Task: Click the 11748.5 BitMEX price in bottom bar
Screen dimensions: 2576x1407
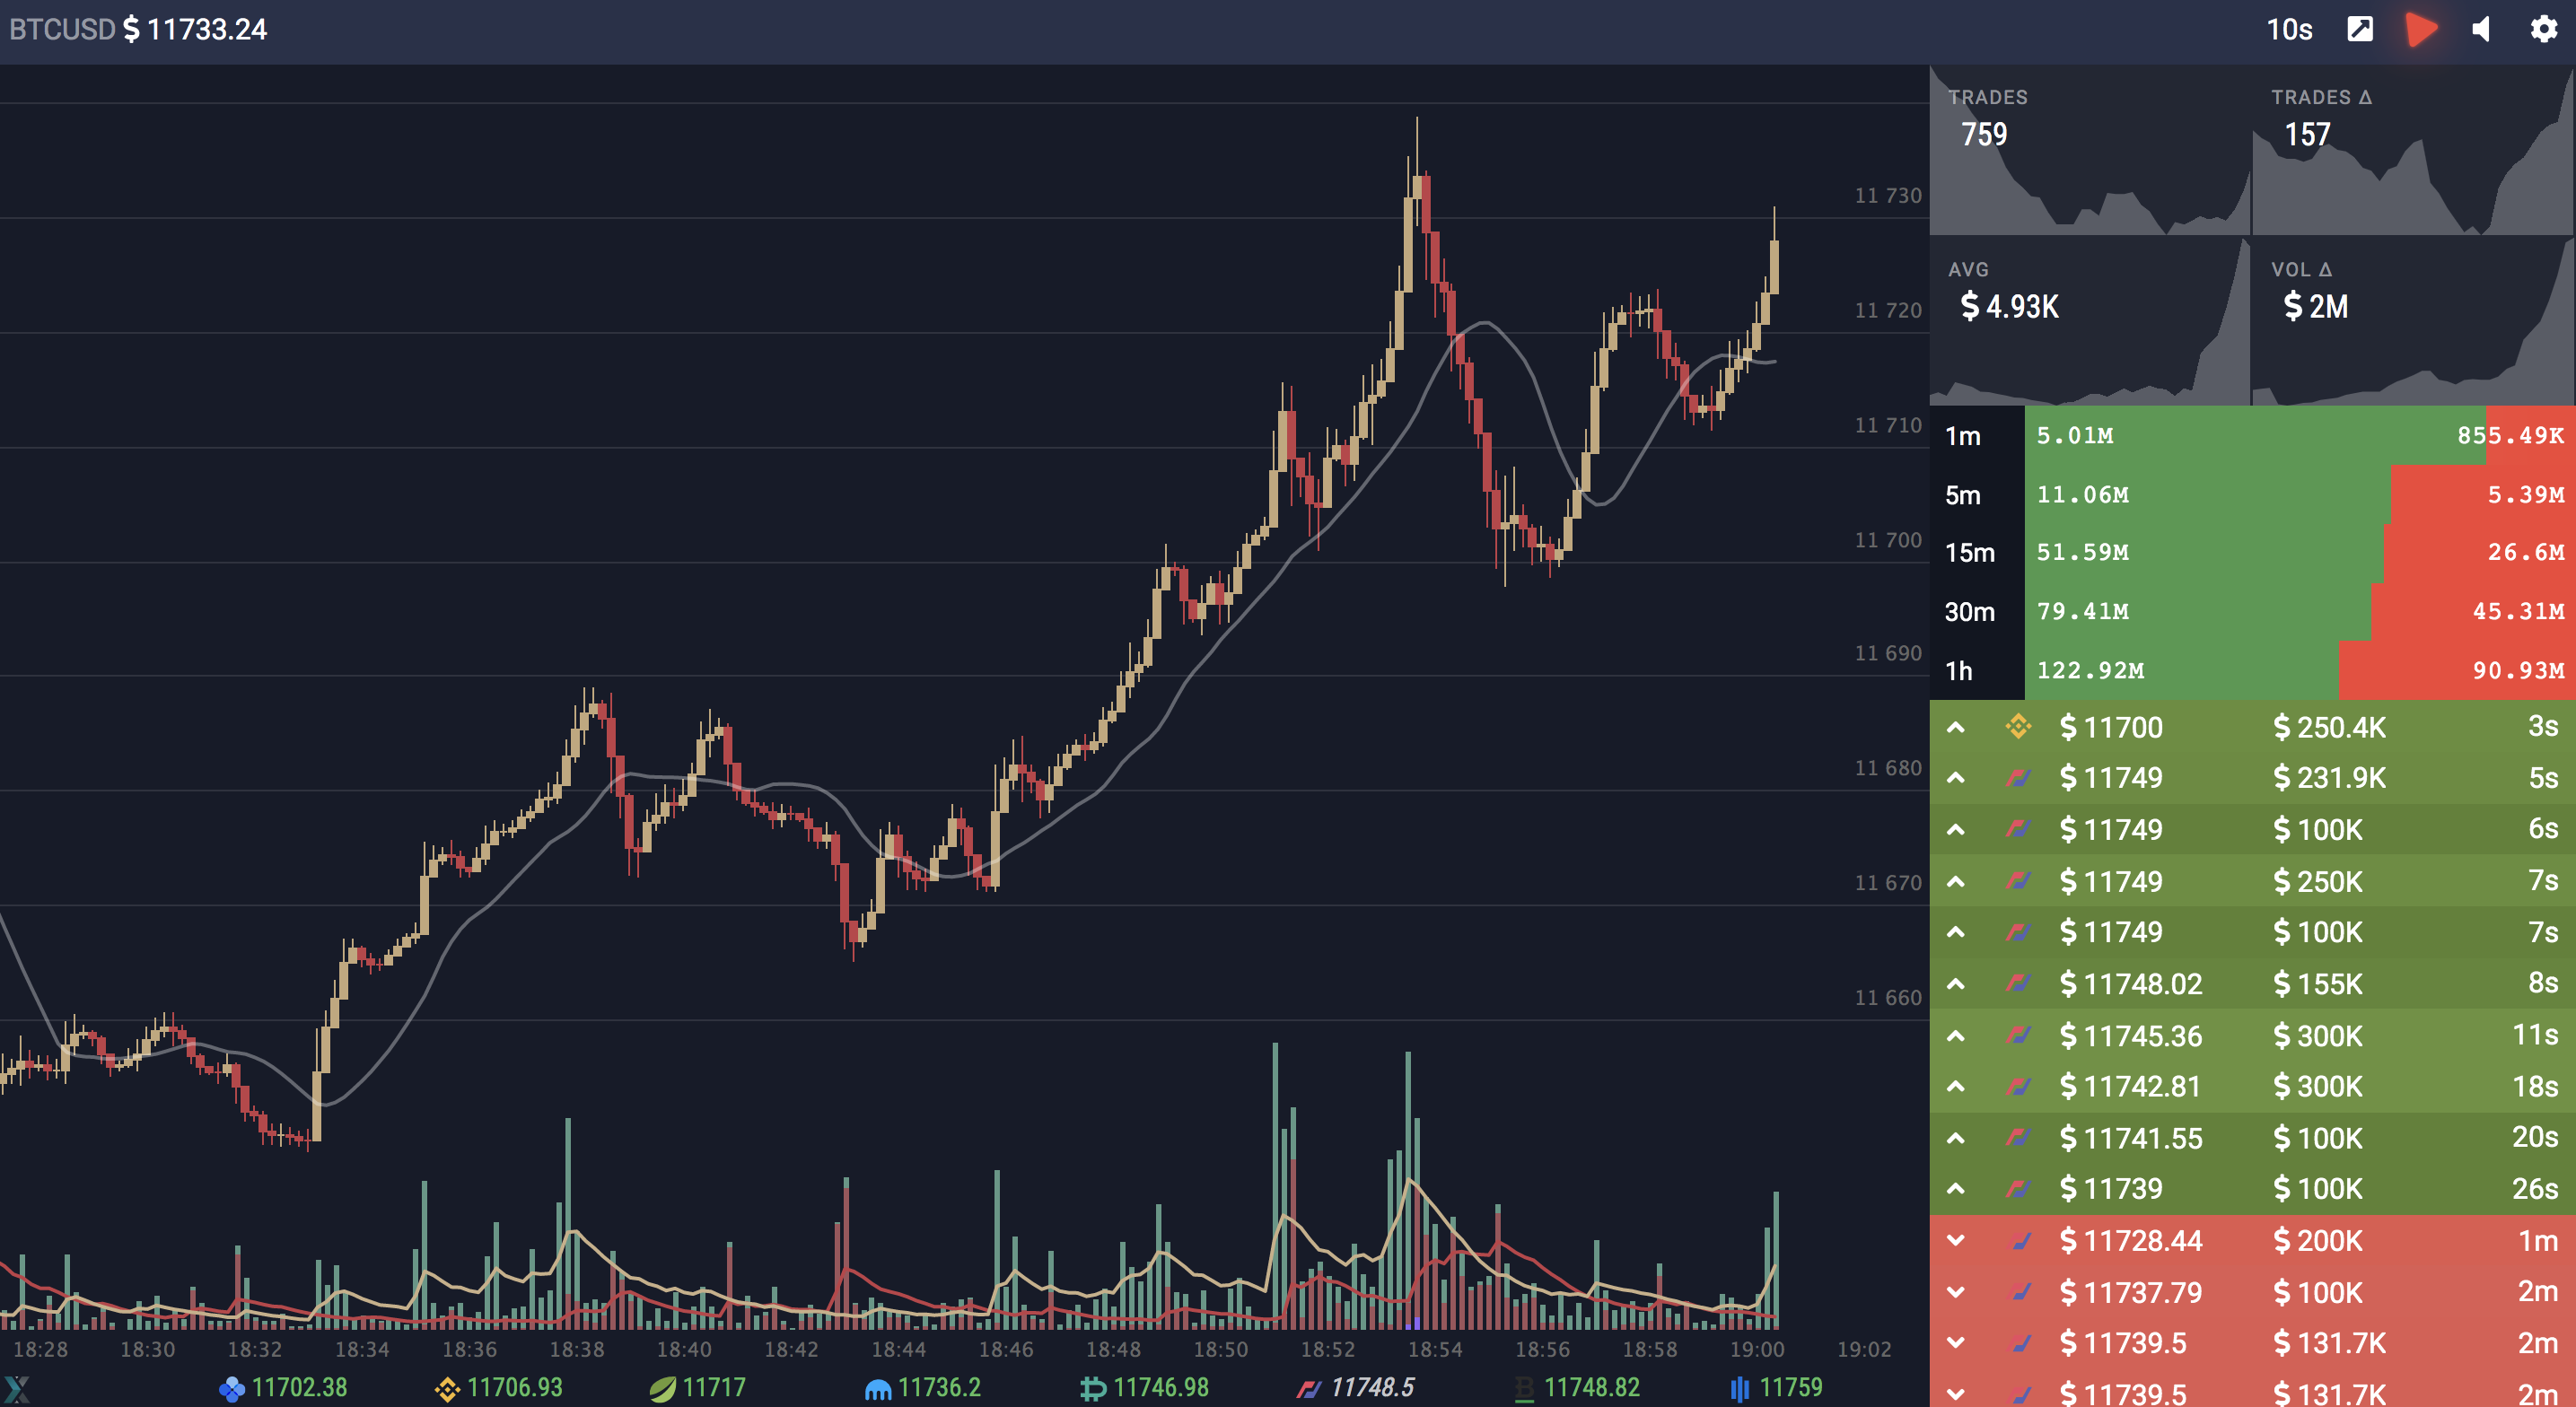Action: coord(1372,1388)
